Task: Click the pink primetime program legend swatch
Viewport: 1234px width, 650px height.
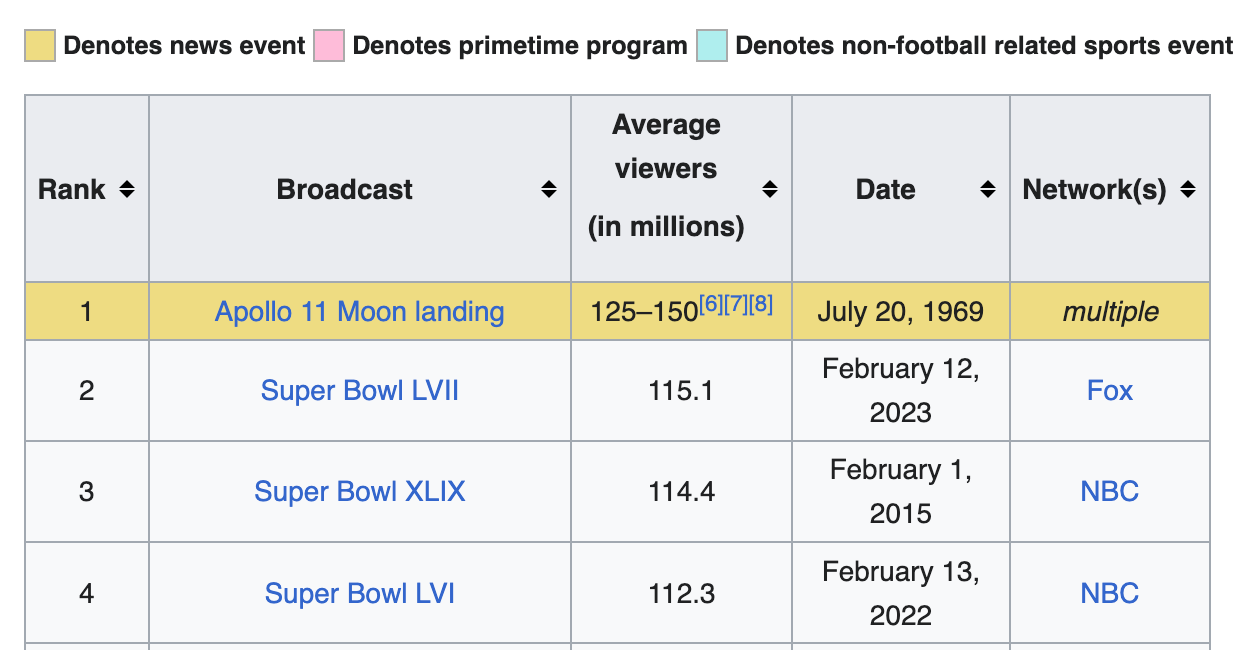Action: click(328, 44)
